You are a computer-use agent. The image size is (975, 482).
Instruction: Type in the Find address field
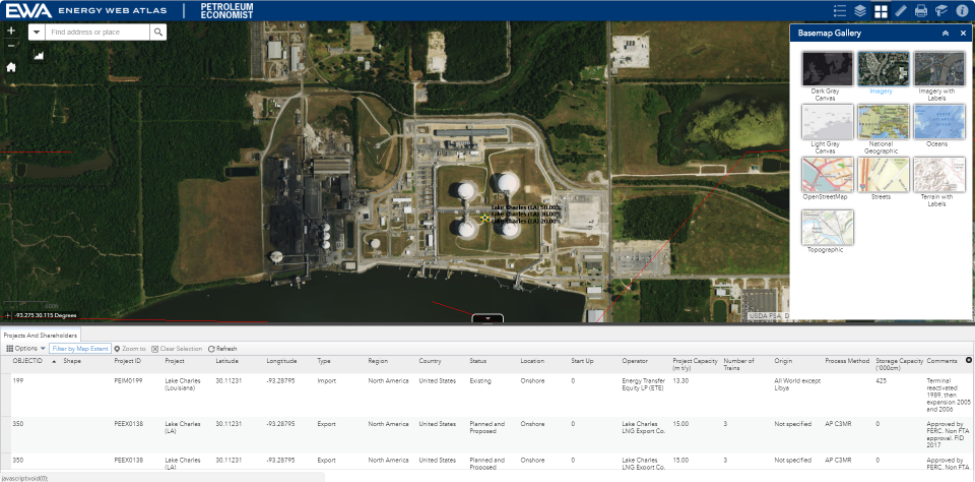point(98,32)
